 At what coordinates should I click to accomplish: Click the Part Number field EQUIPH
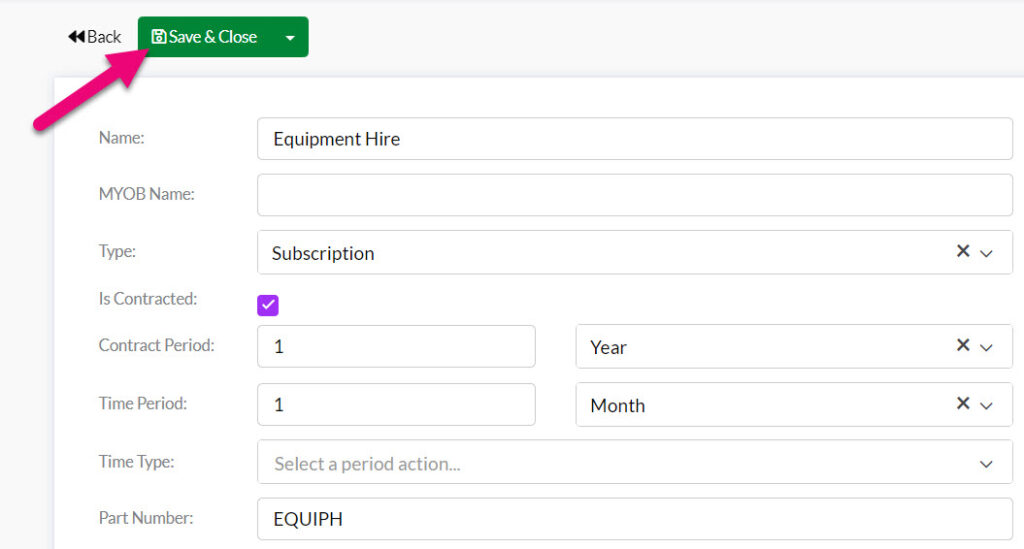pos(635,519)
